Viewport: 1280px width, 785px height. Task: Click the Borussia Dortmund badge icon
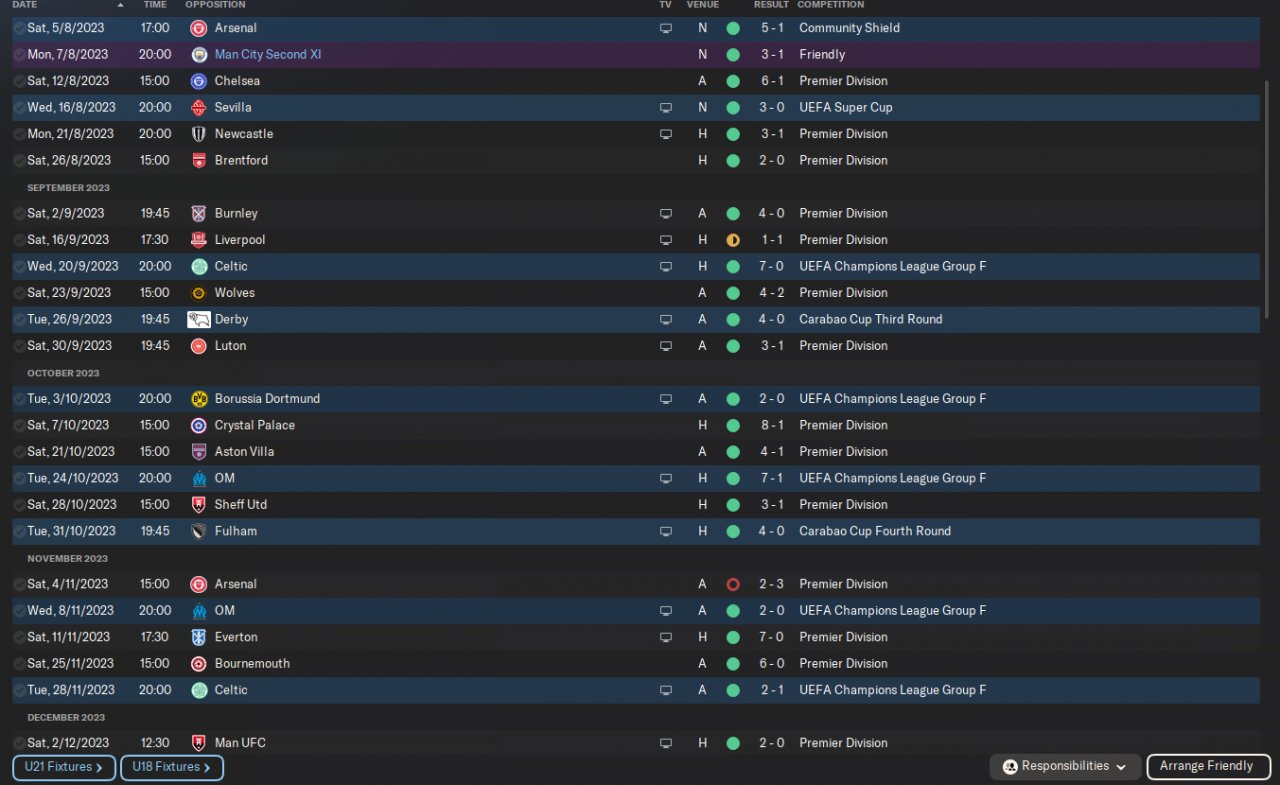(199, 399)
